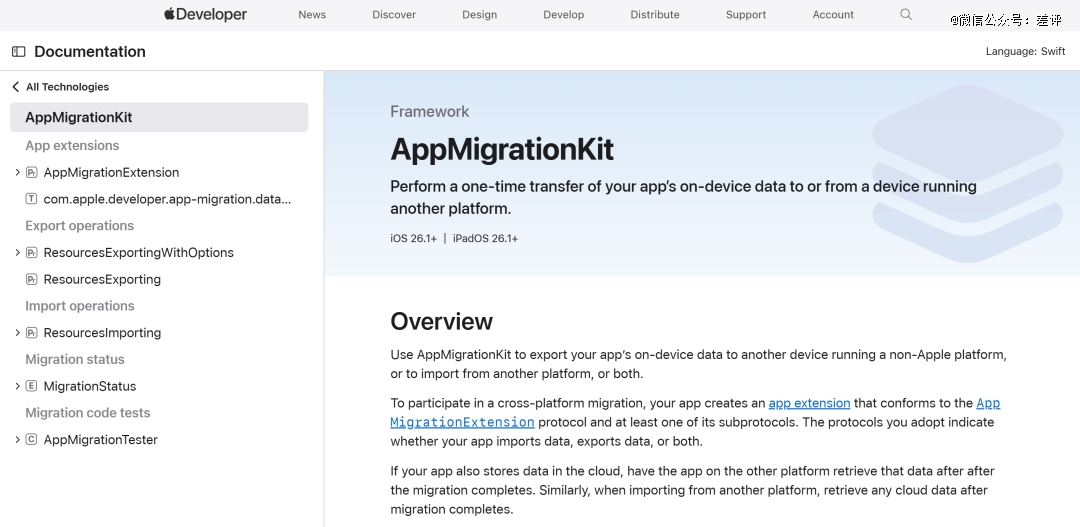Click the MigrationStatus enum icon
This screenshot has height=527, width=1080.
point(32,387)
